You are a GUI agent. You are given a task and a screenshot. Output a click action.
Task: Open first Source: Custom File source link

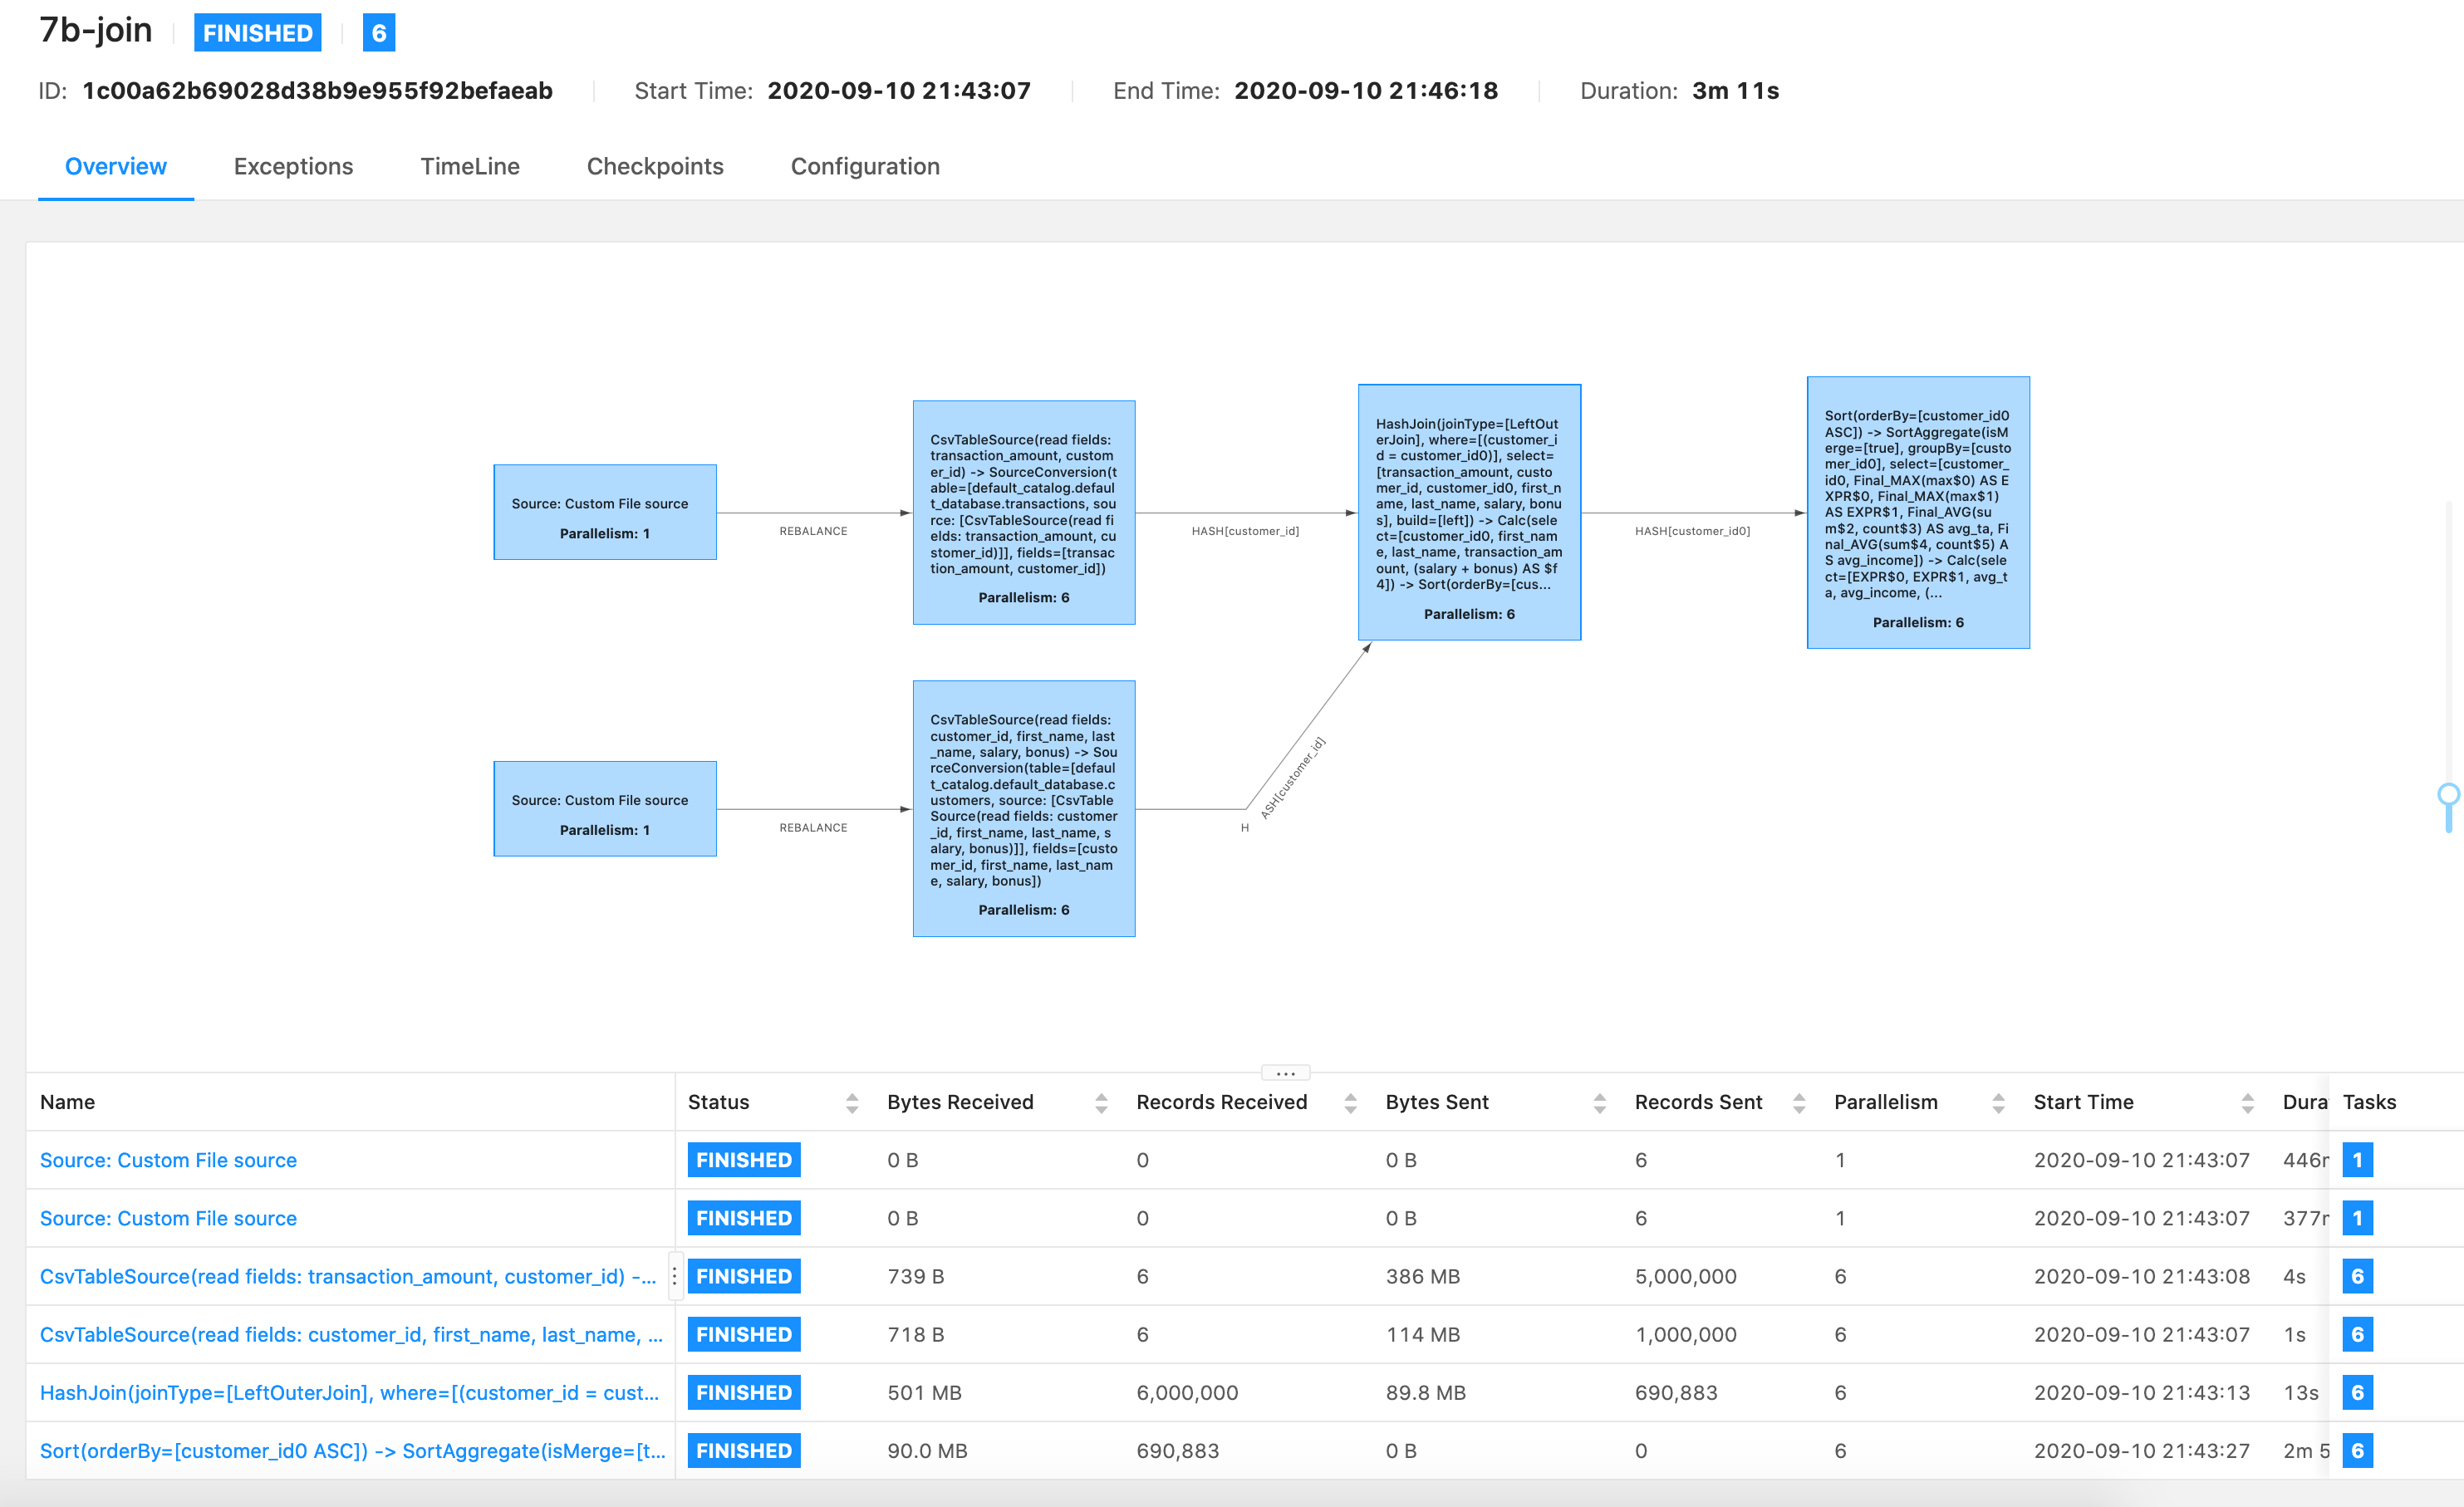(x=168, y=1160)
